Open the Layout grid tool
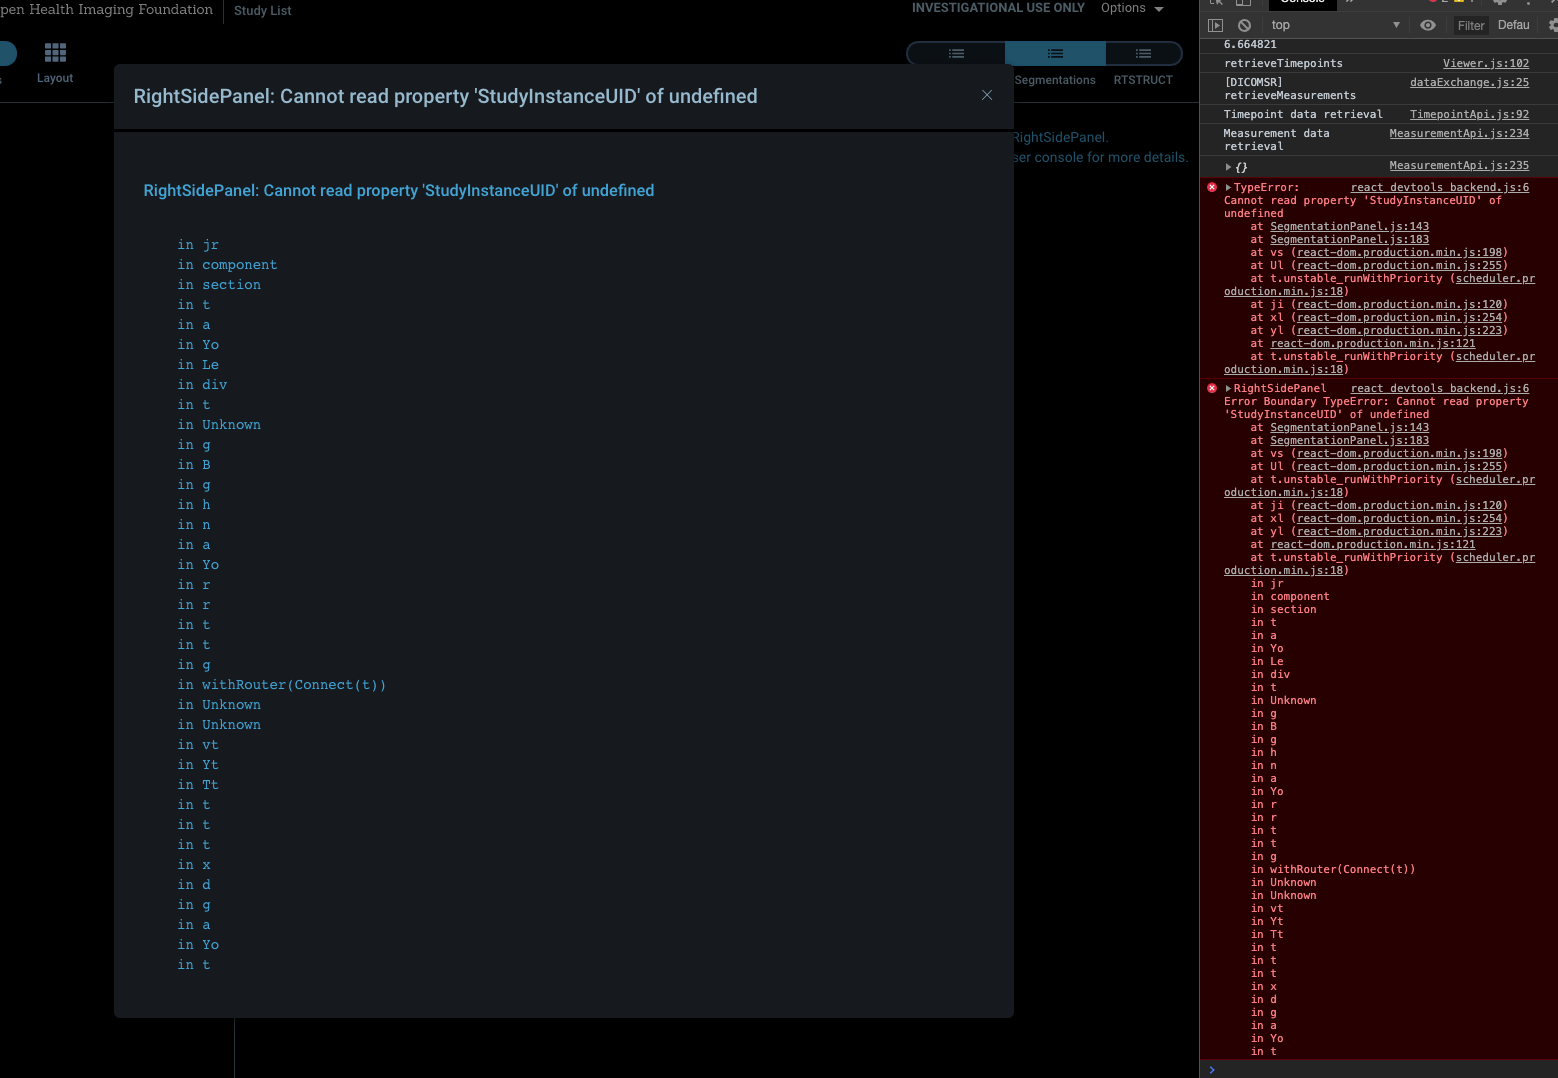 tap(55, 62)
